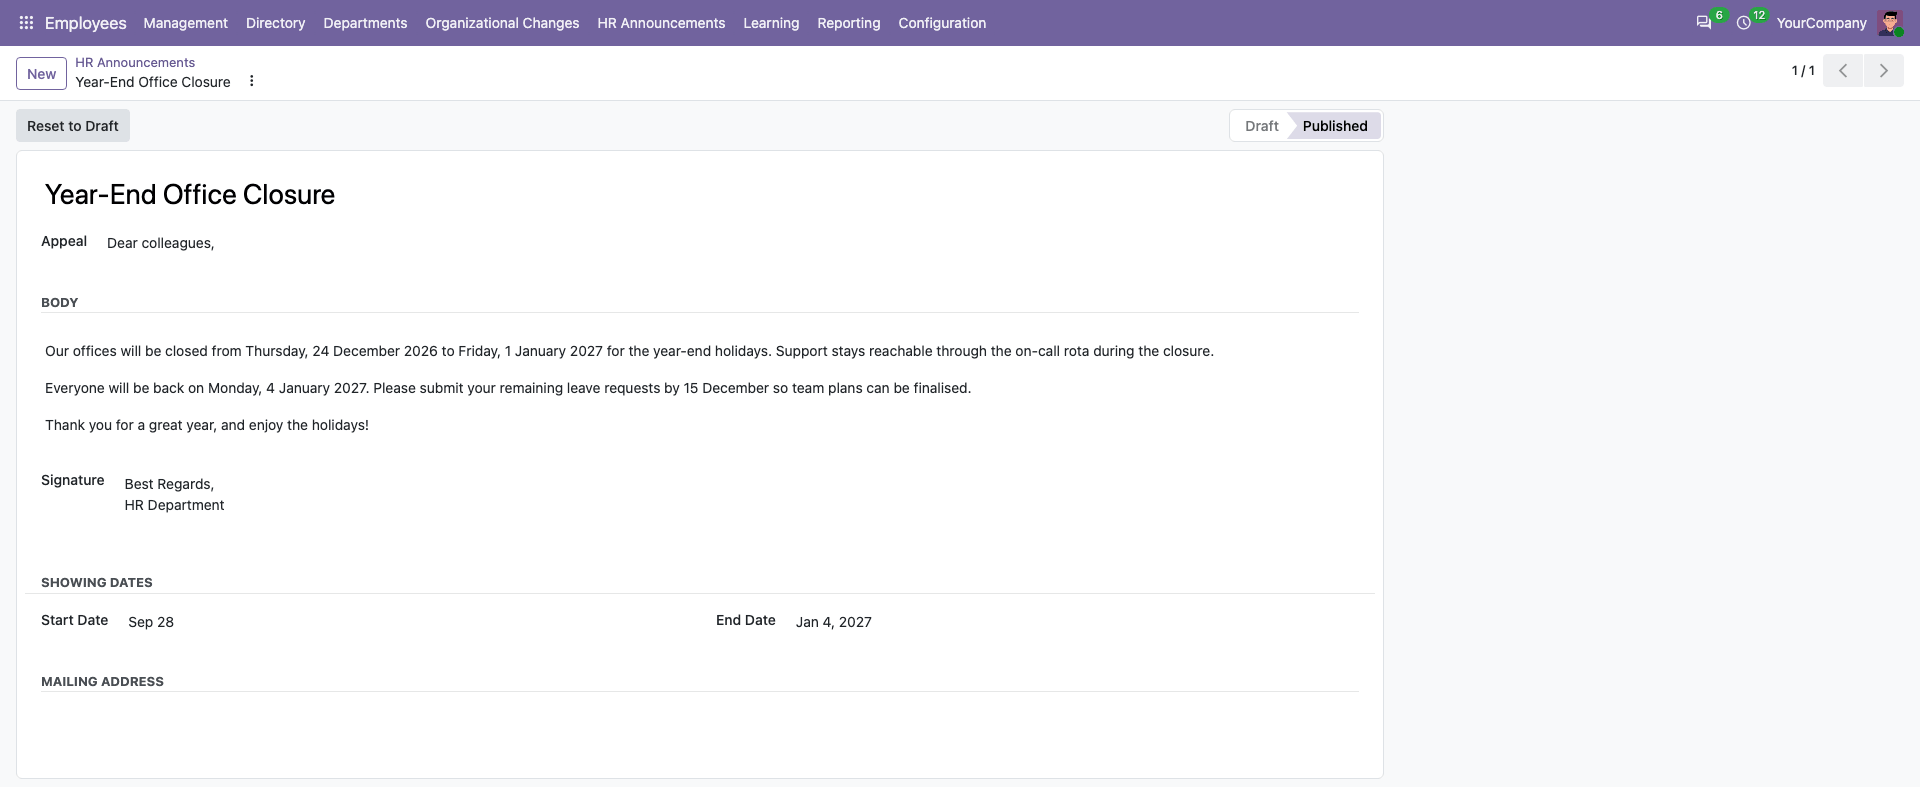
Task: Click the breadcrumb text Year-End Office Closure
Action: point(153,82)
